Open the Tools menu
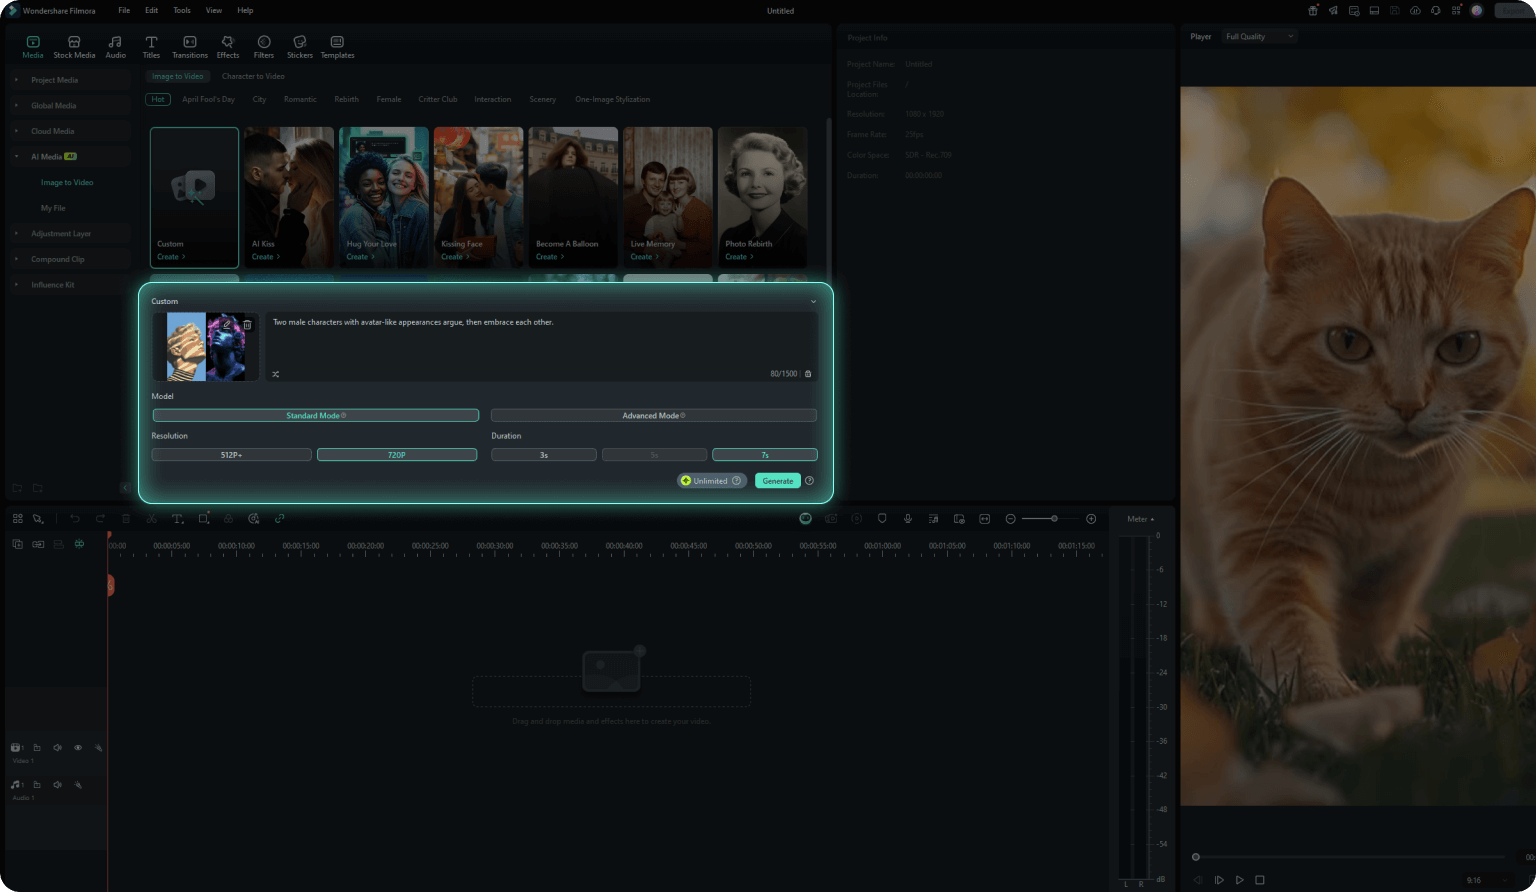Image resolution: width=1536 pixels, height=892 pixels. point(181,10)
